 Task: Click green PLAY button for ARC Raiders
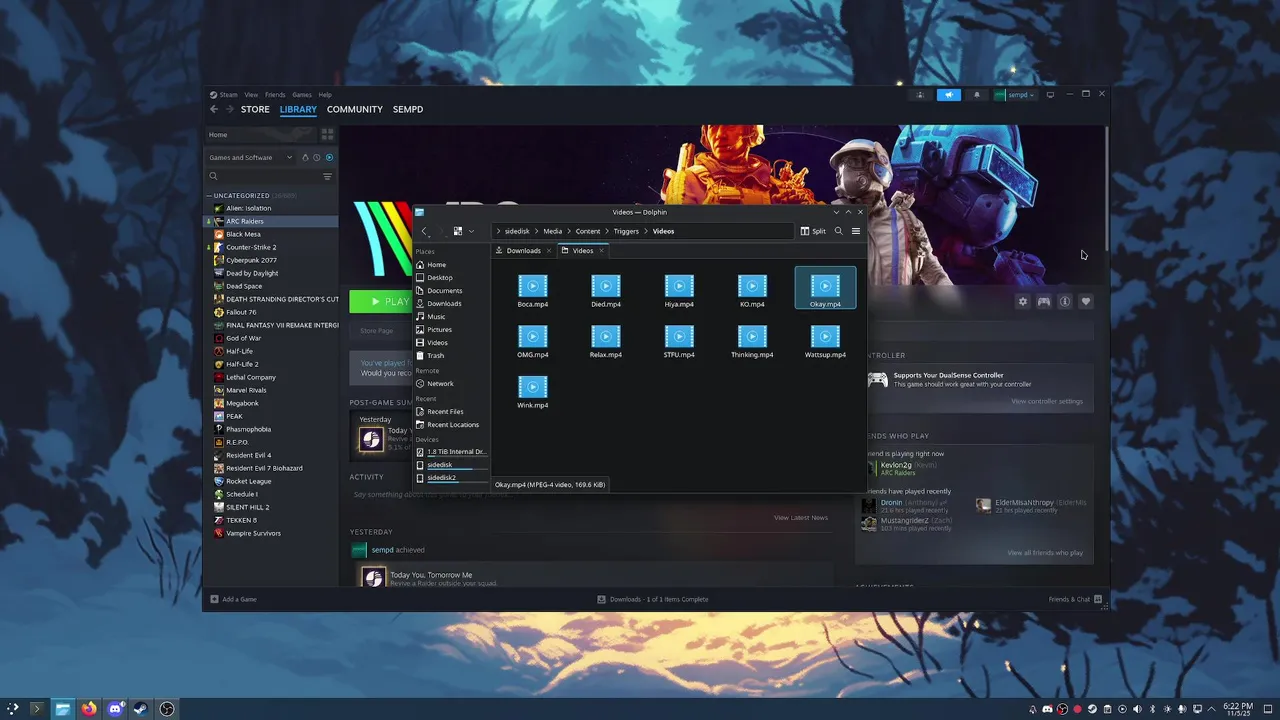379,301
